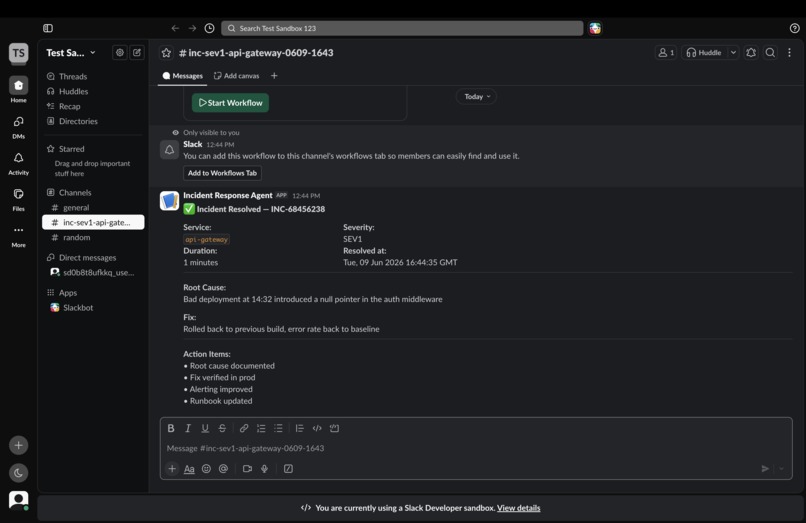806x523 pixels.
Task: Star the channel with the star icon
Action: coord(166,52)
